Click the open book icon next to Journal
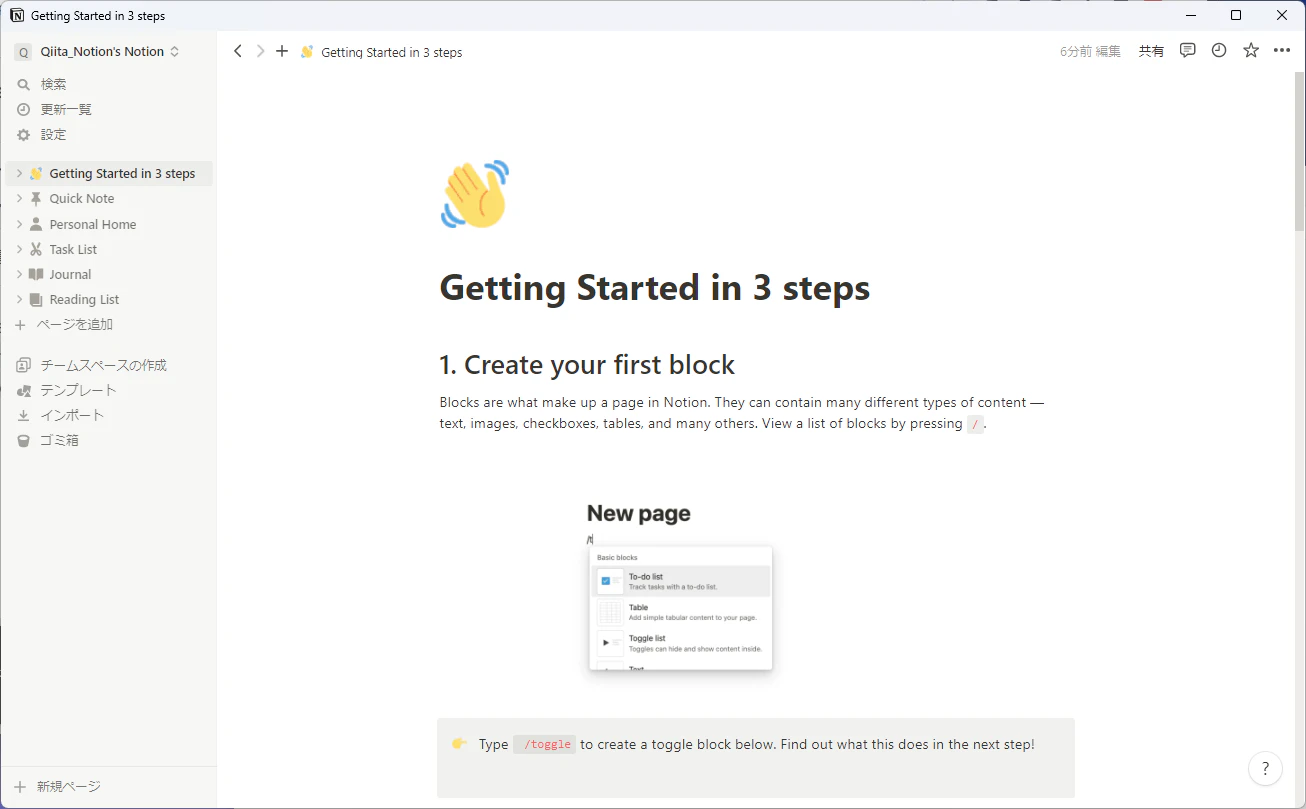 click(x=36, y=274)
